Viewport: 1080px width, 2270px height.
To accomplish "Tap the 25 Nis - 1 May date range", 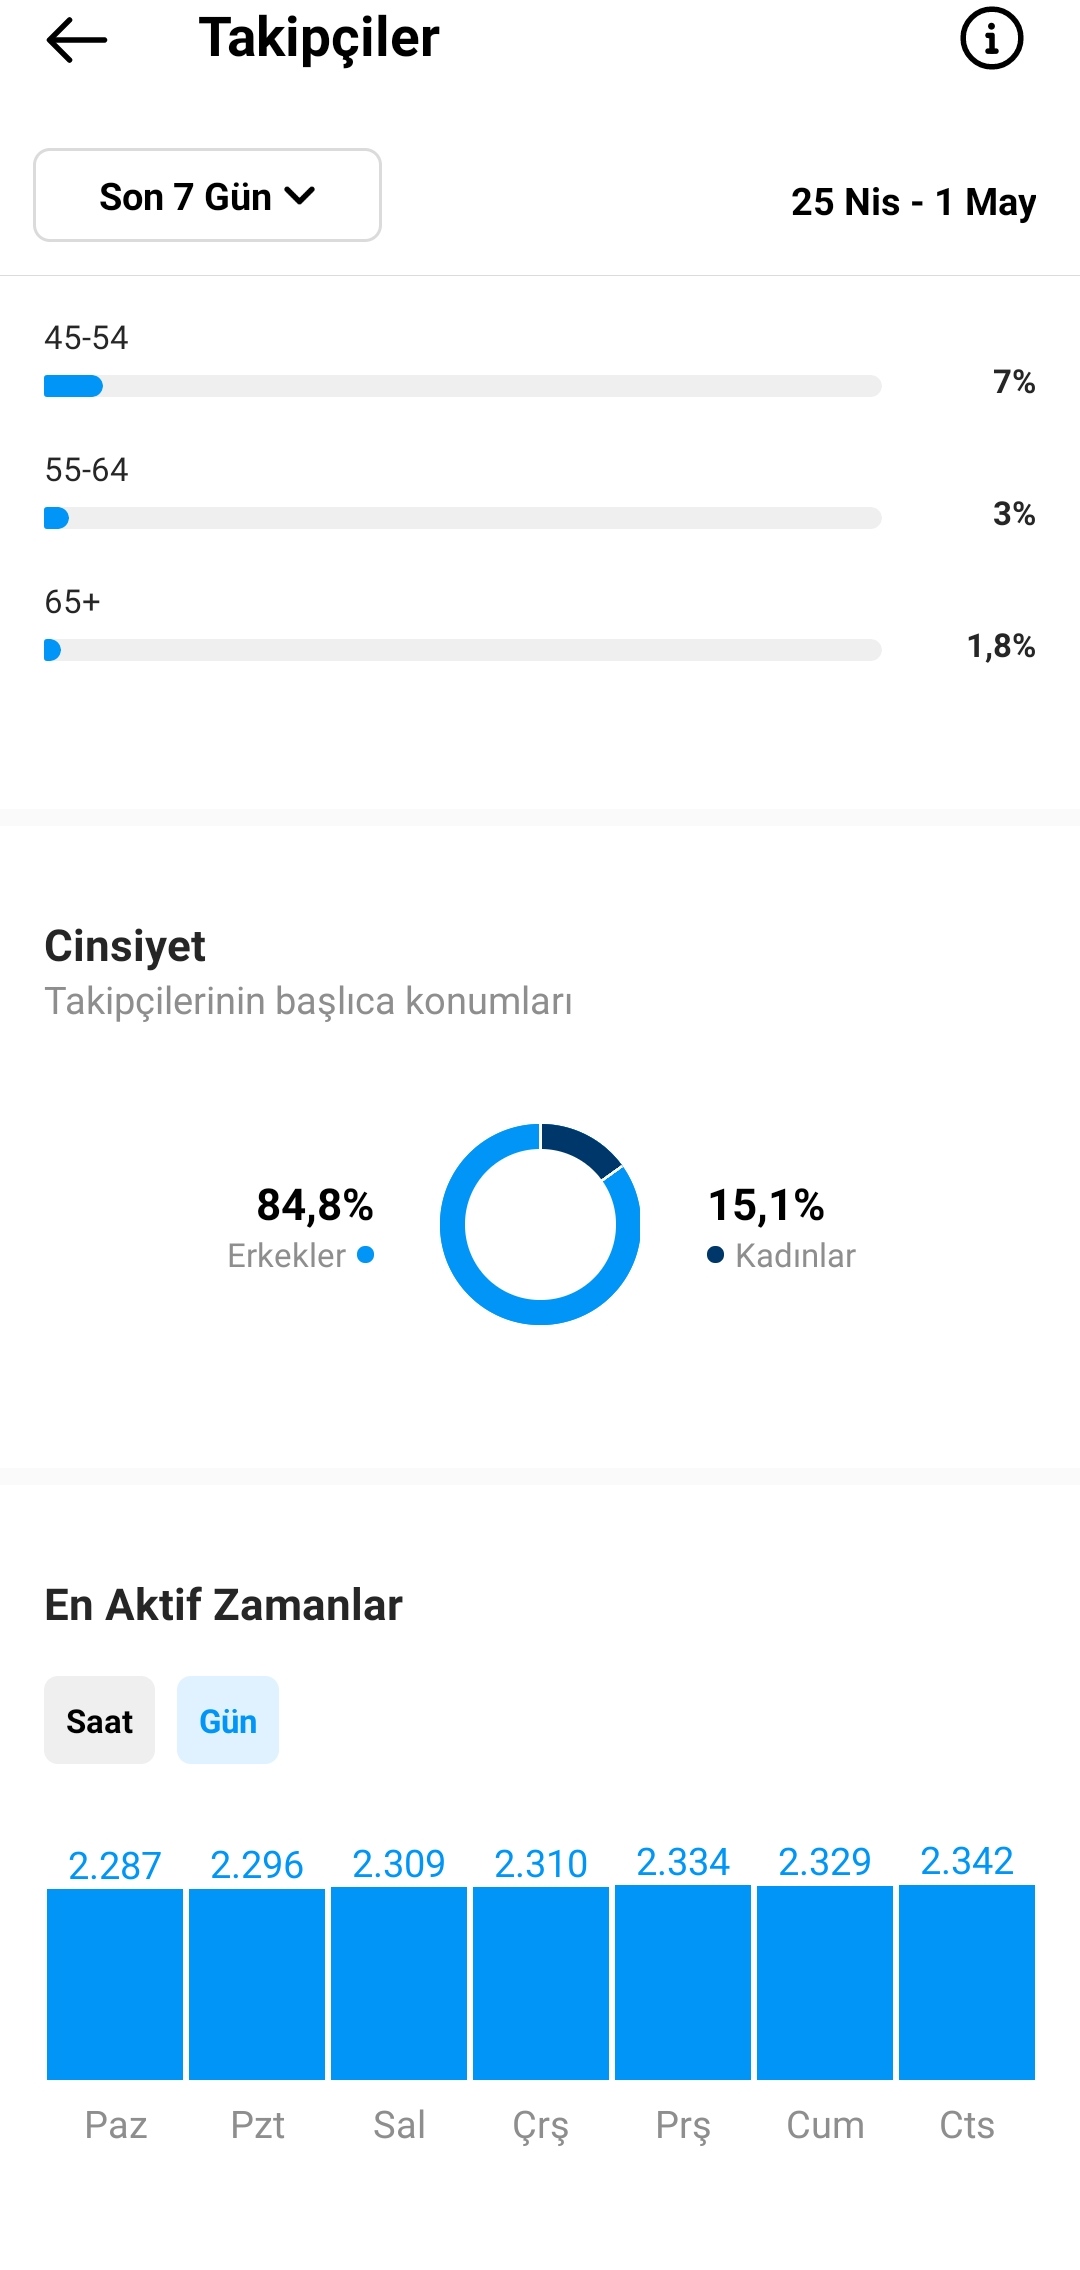I will 913,202.
